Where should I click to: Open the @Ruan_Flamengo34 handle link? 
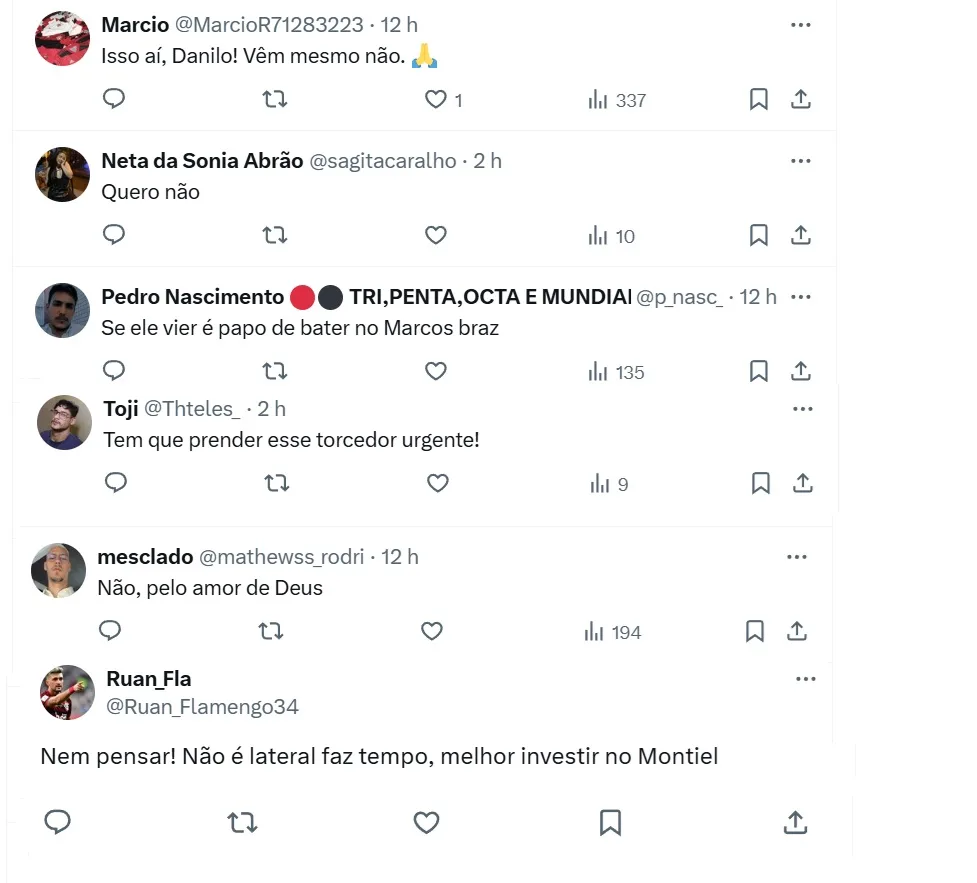pyautogui.click(x=202, y=707)
